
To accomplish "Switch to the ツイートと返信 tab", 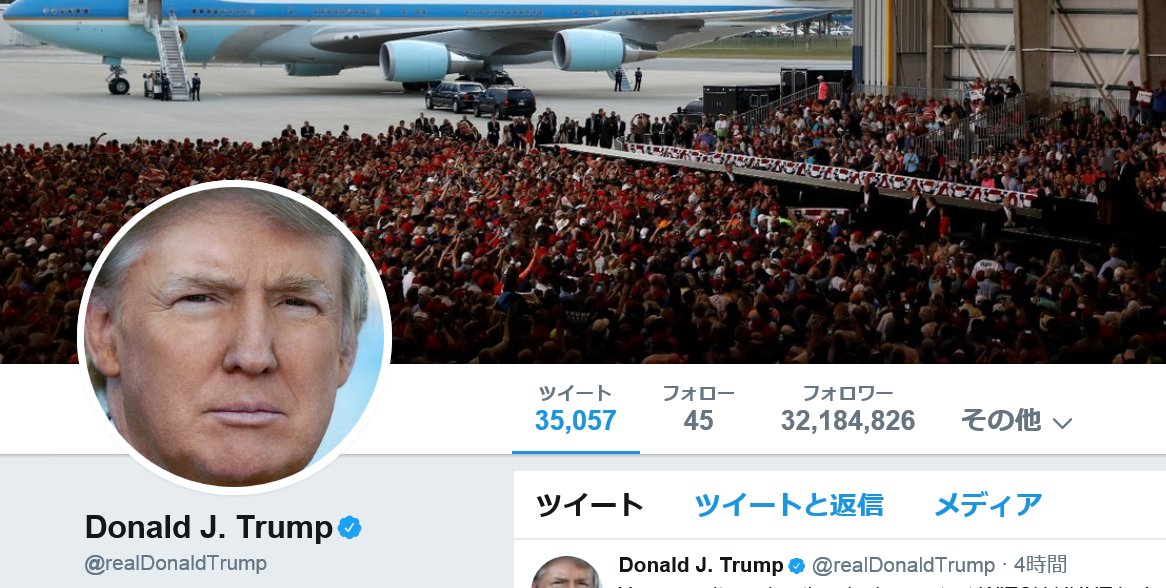I will (788, 505).
